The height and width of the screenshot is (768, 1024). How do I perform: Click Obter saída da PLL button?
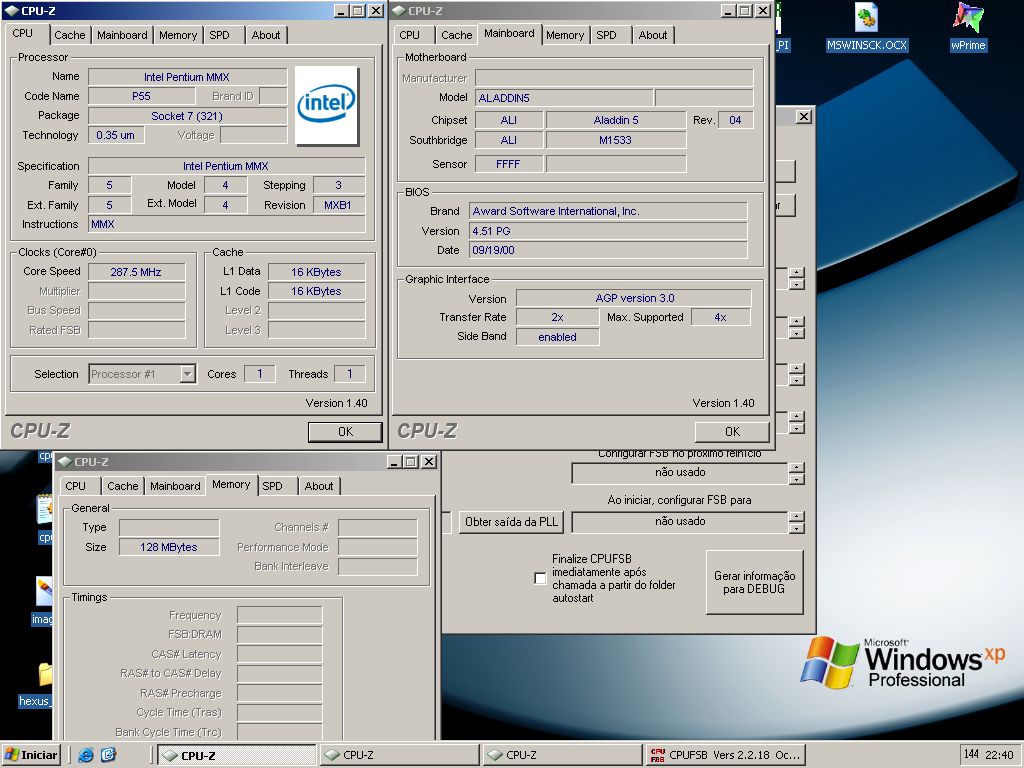click(x=511, y=522)
